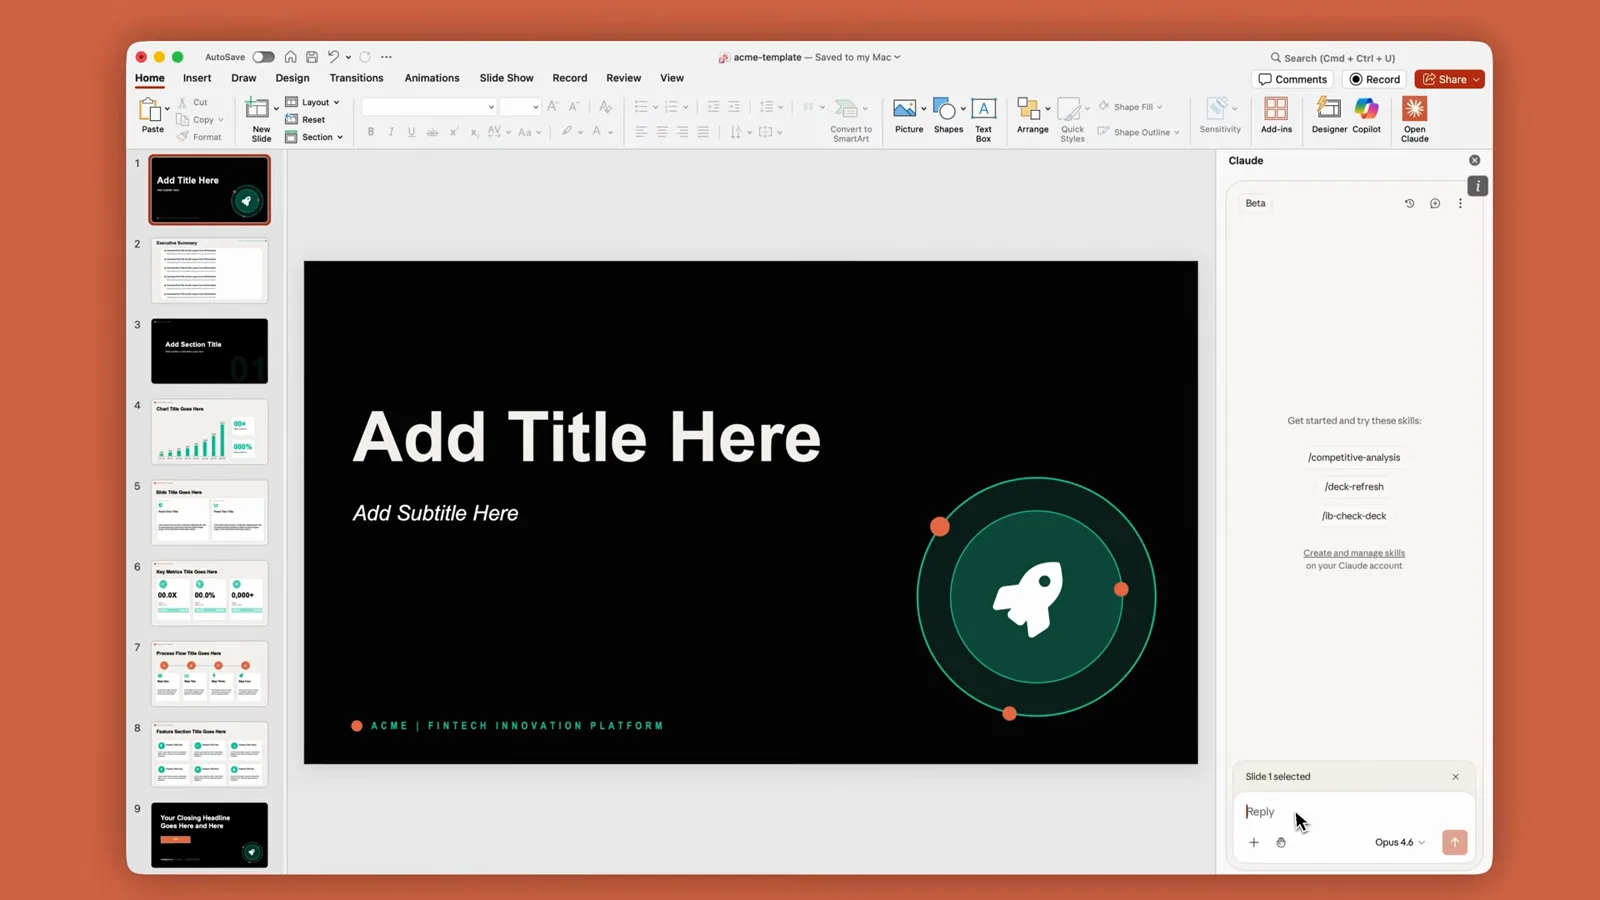Click the Comments button

pos(1292,79)
